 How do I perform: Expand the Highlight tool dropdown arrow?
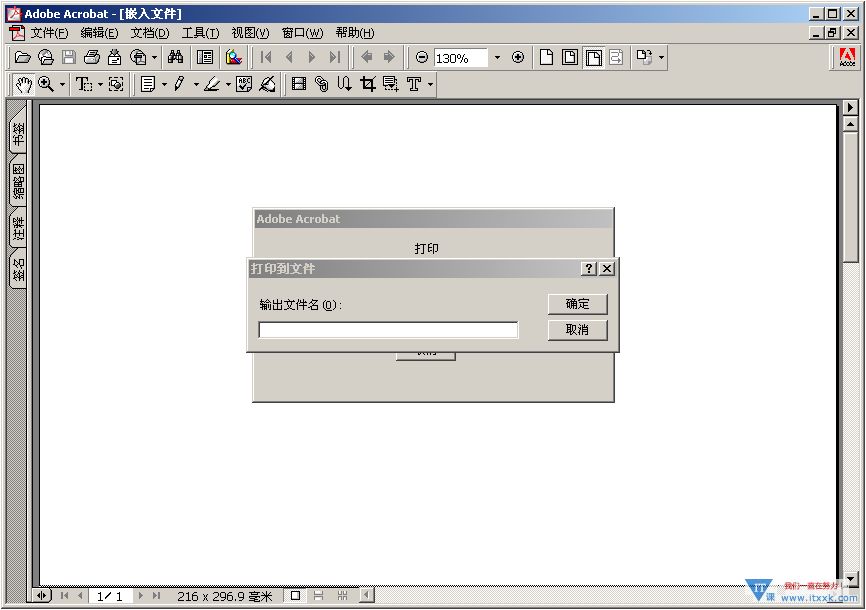point(228,85)
